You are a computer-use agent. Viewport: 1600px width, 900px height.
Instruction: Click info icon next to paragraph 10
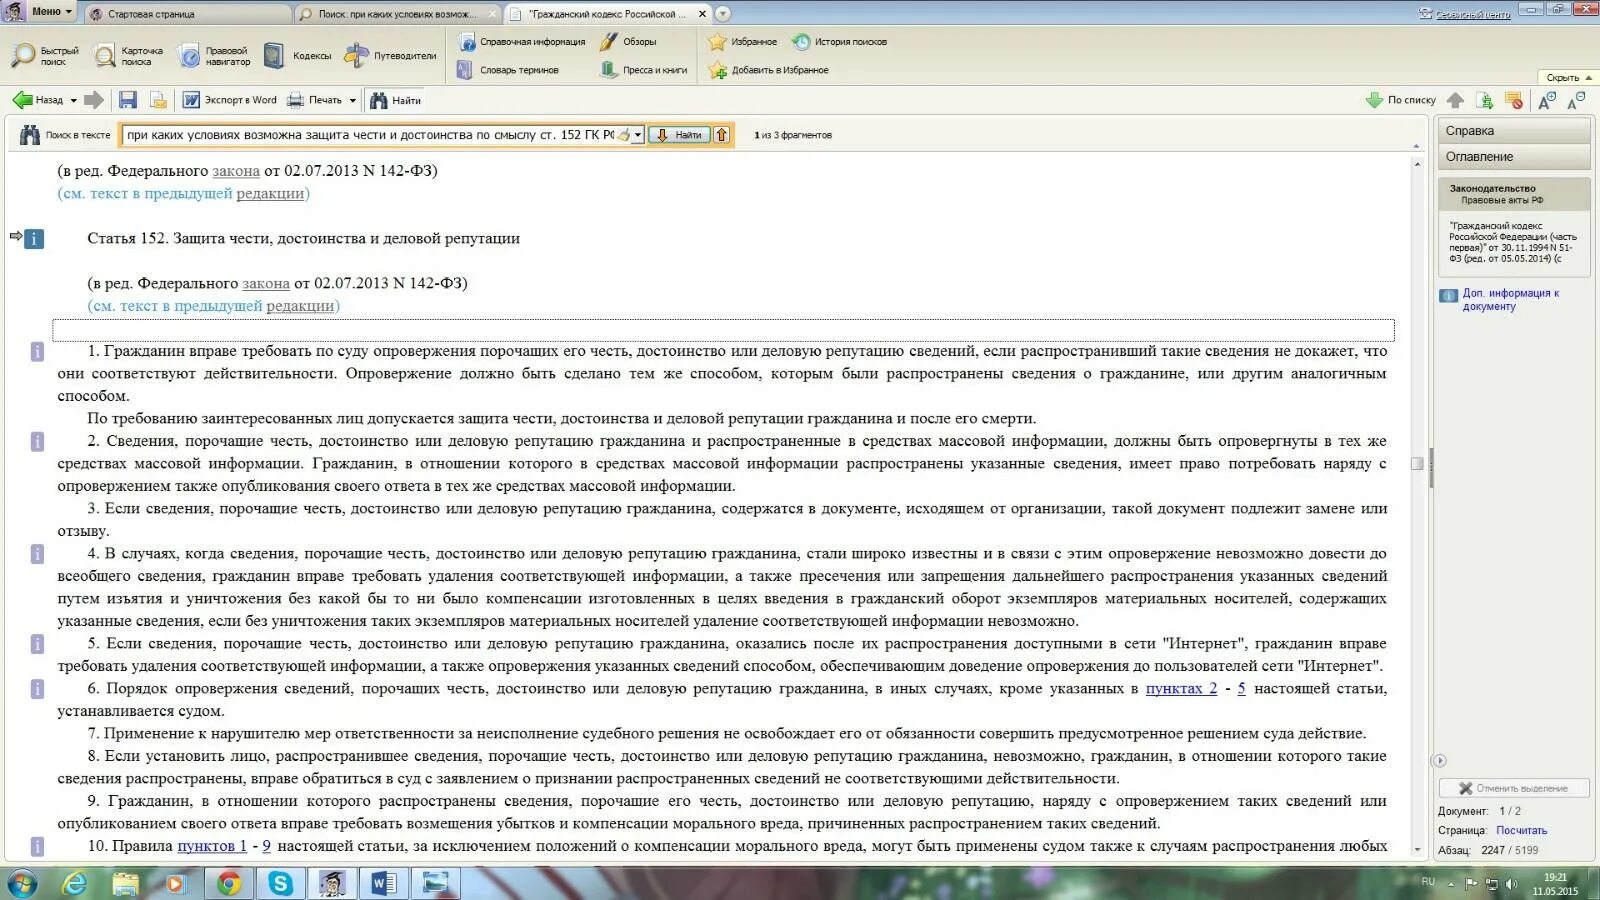[x=37, y=846]
